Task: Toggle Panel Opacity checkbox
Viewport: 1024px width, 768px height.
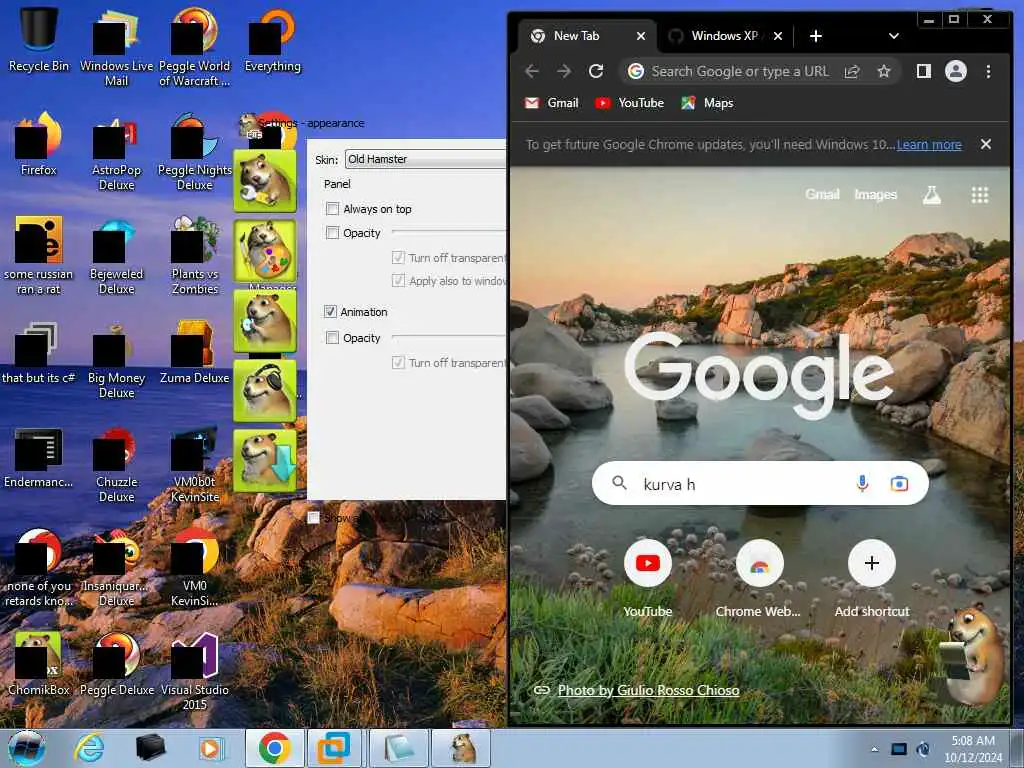Action: click(332, 232)
